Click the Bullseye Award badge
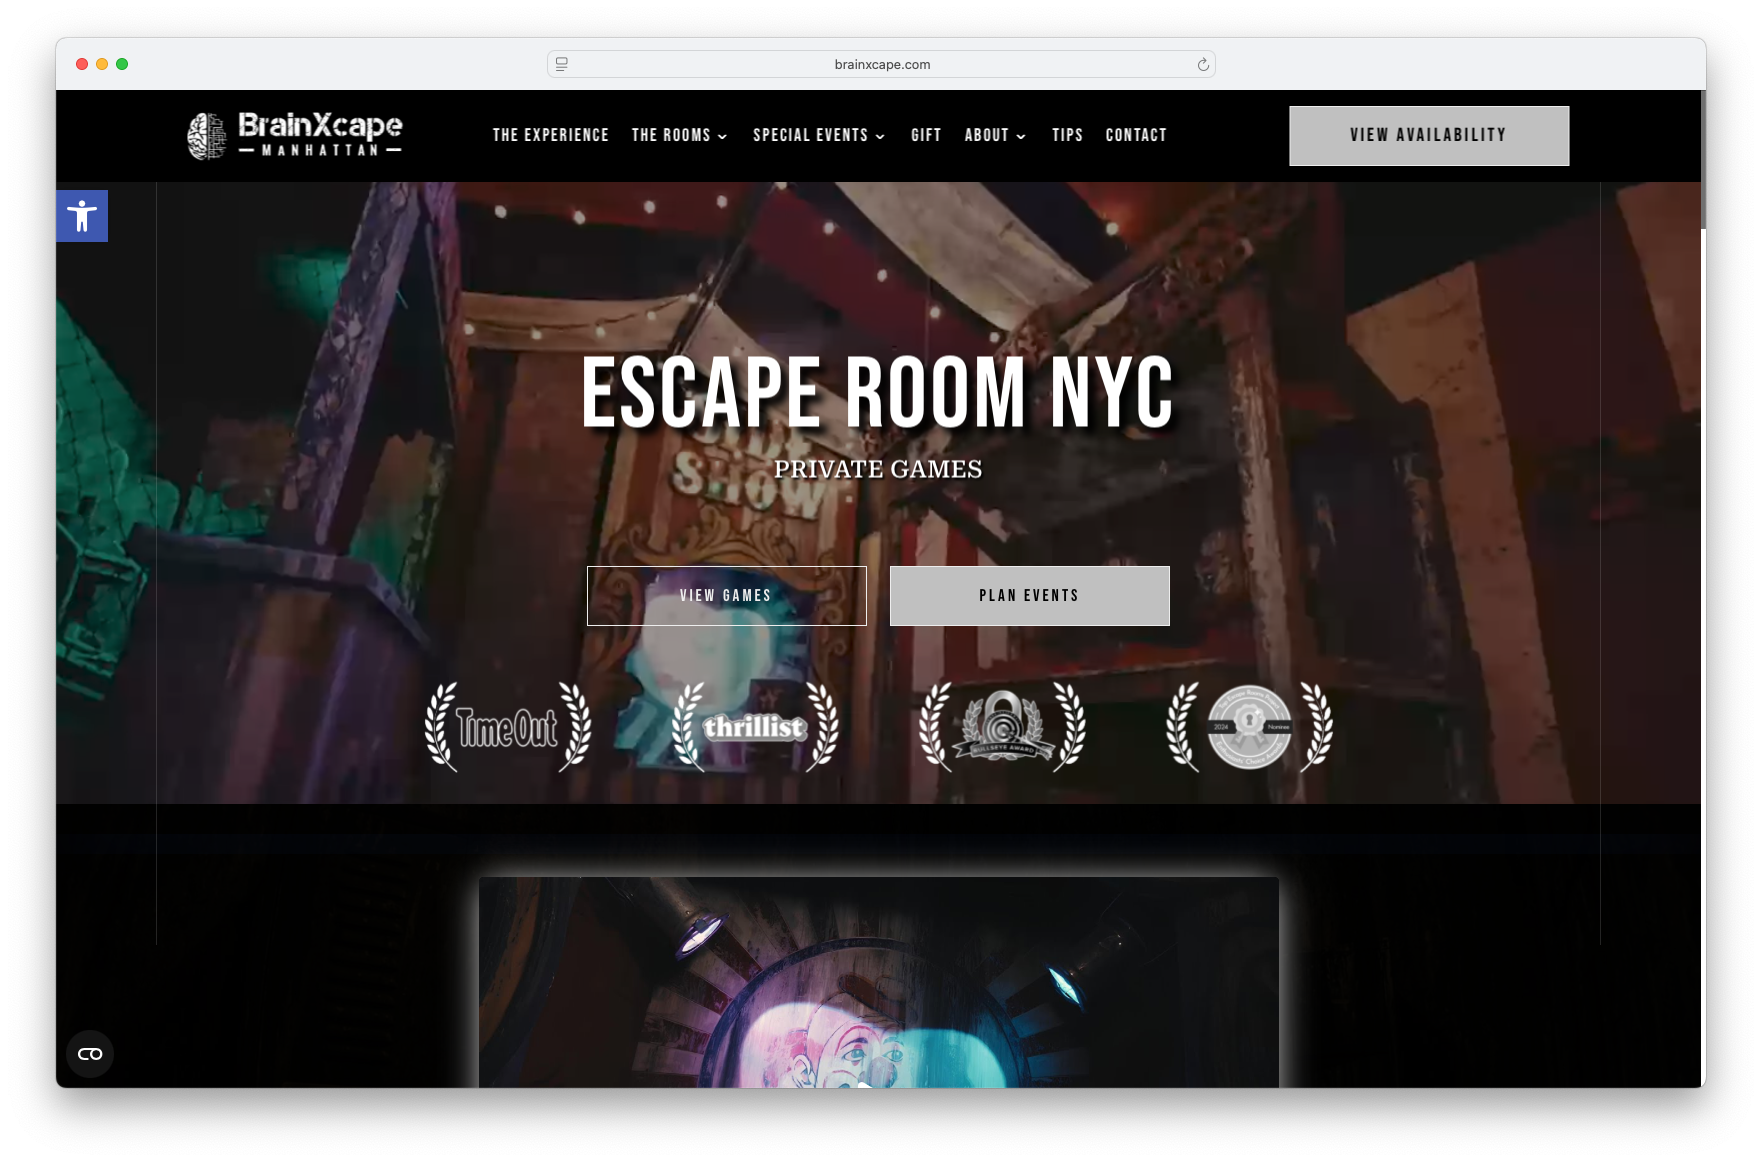The width and height of the screenshot is (1762, 1162). (x=1002, y=727)
